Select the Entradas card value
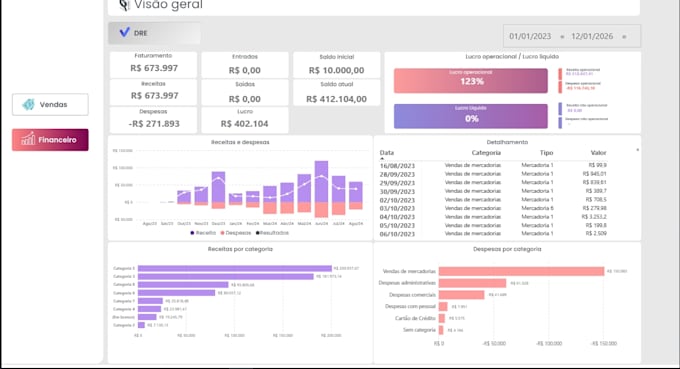The height and width of the screenshot is (369, 680). click(245, 70)
